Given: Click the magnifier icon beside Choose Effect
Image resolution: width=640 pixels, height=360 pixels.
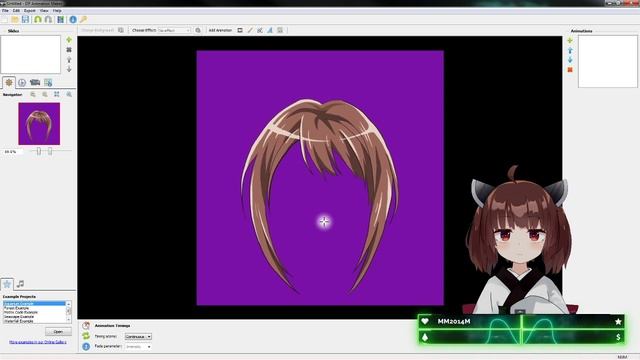Looking at the screenshot, I should (198, 30).
